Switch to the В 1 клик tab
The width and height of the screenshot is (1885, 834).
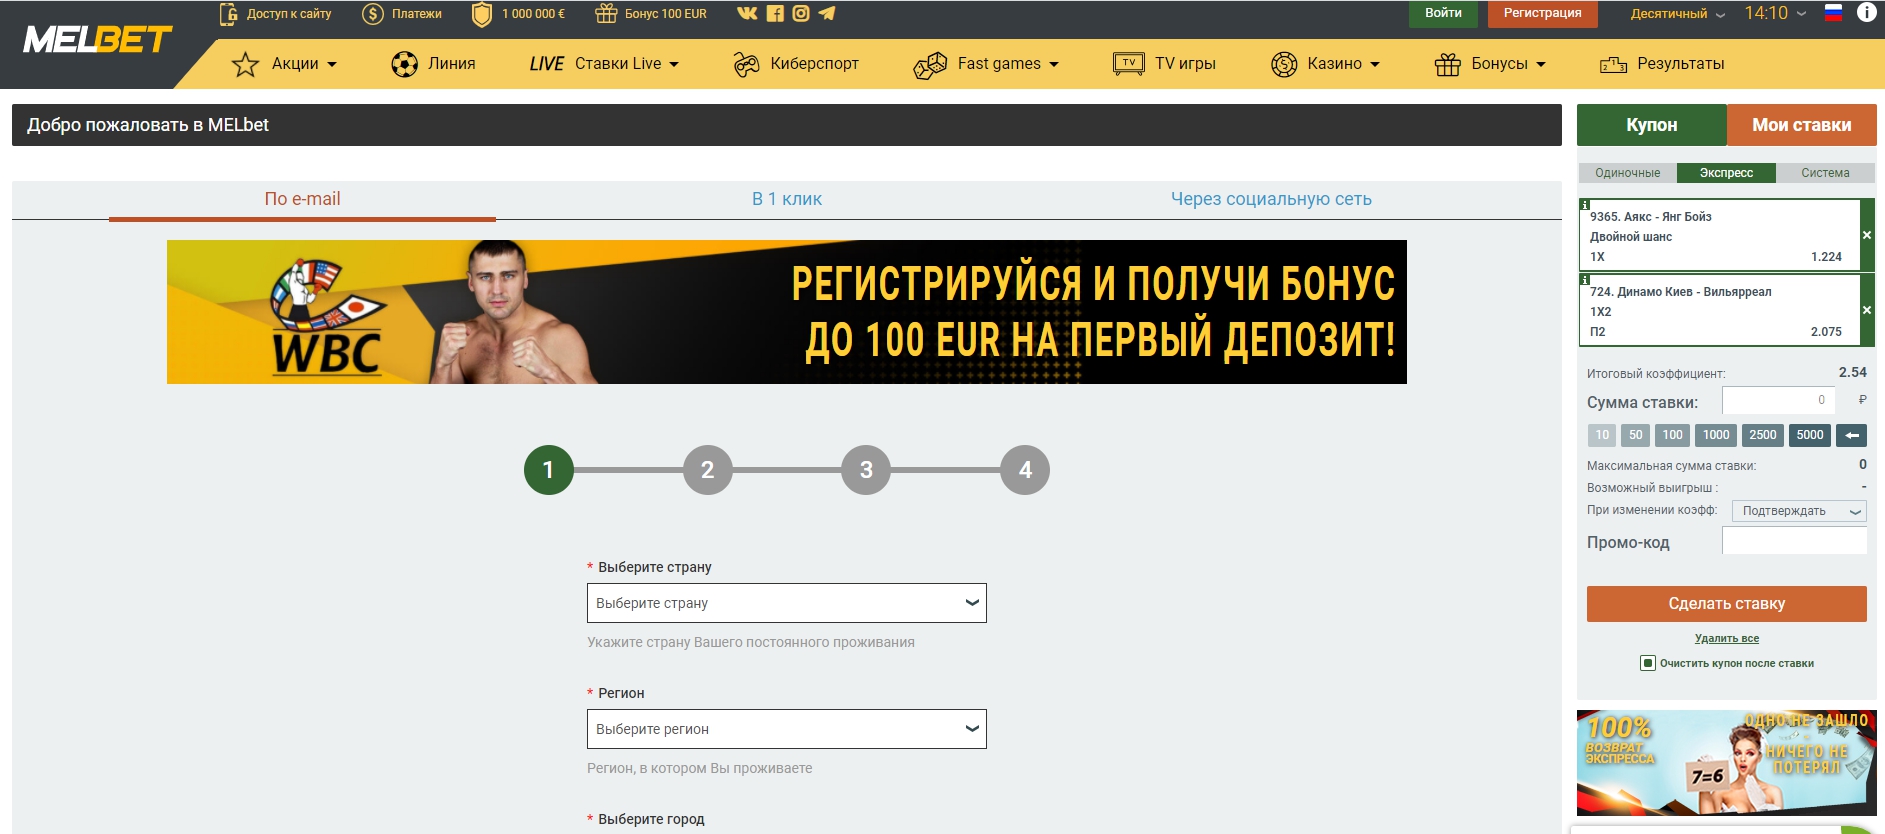787,199
